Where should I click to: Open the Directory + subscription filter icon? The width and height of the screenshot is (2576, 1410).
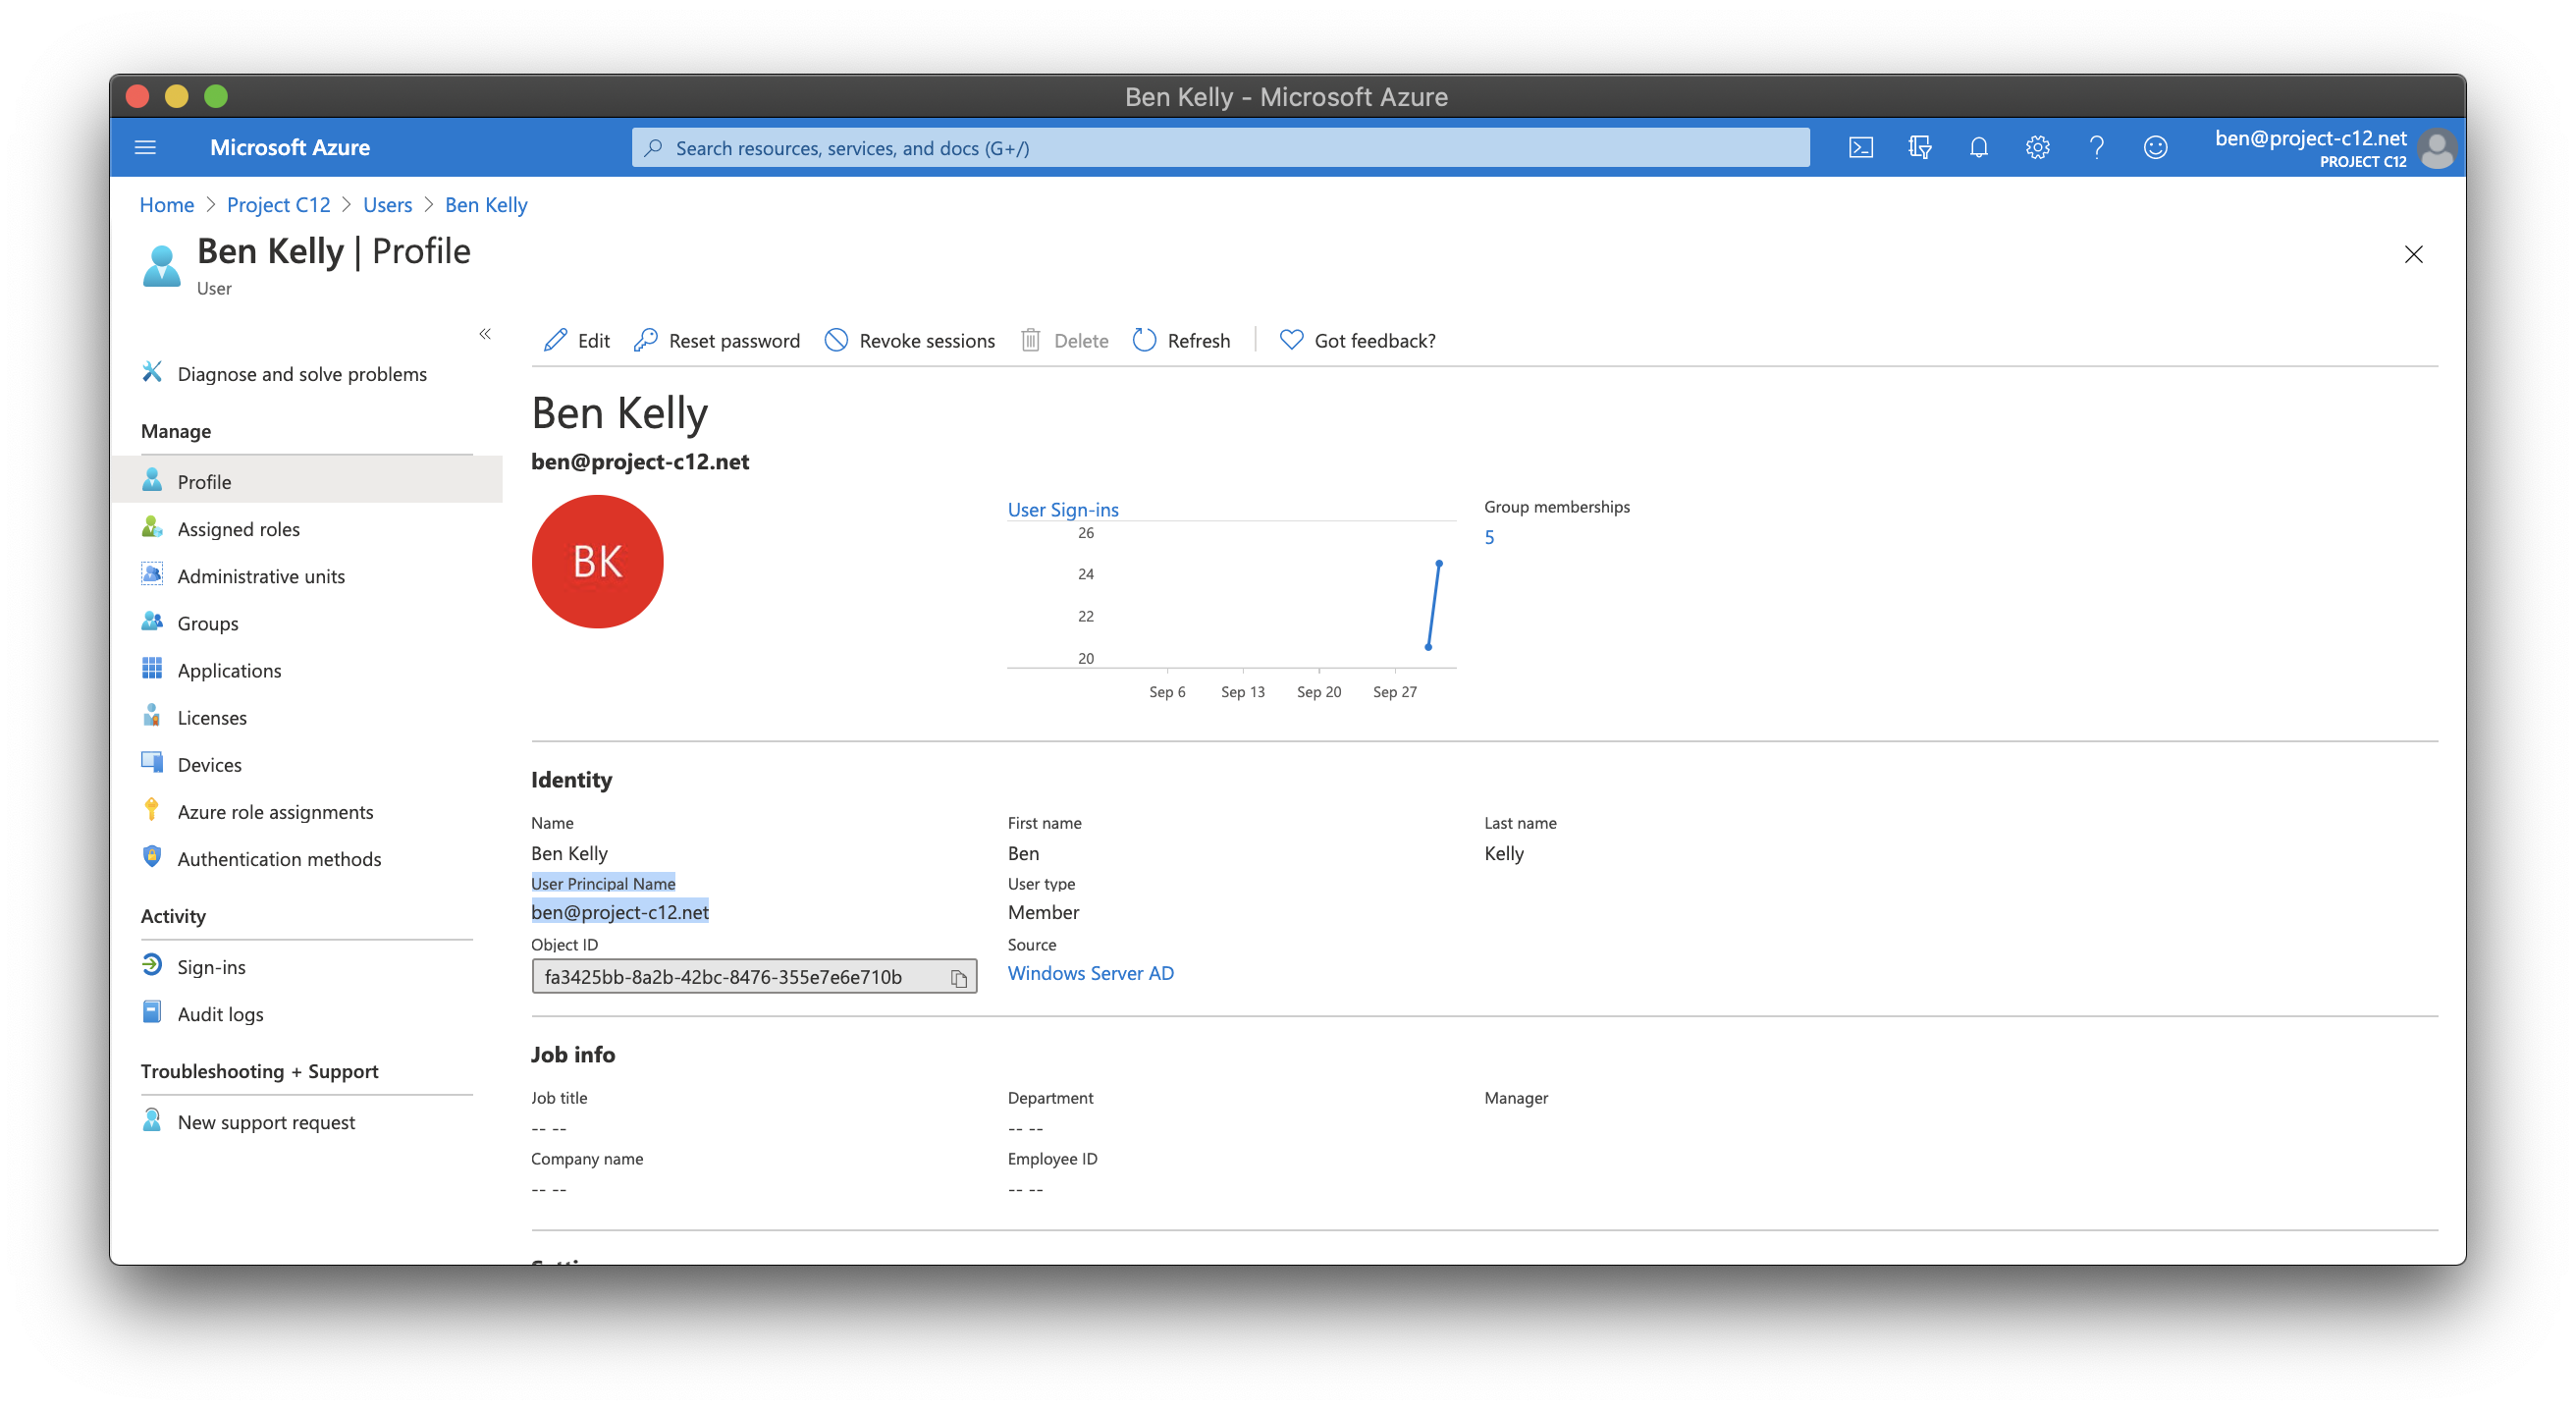coord(1919,148)
